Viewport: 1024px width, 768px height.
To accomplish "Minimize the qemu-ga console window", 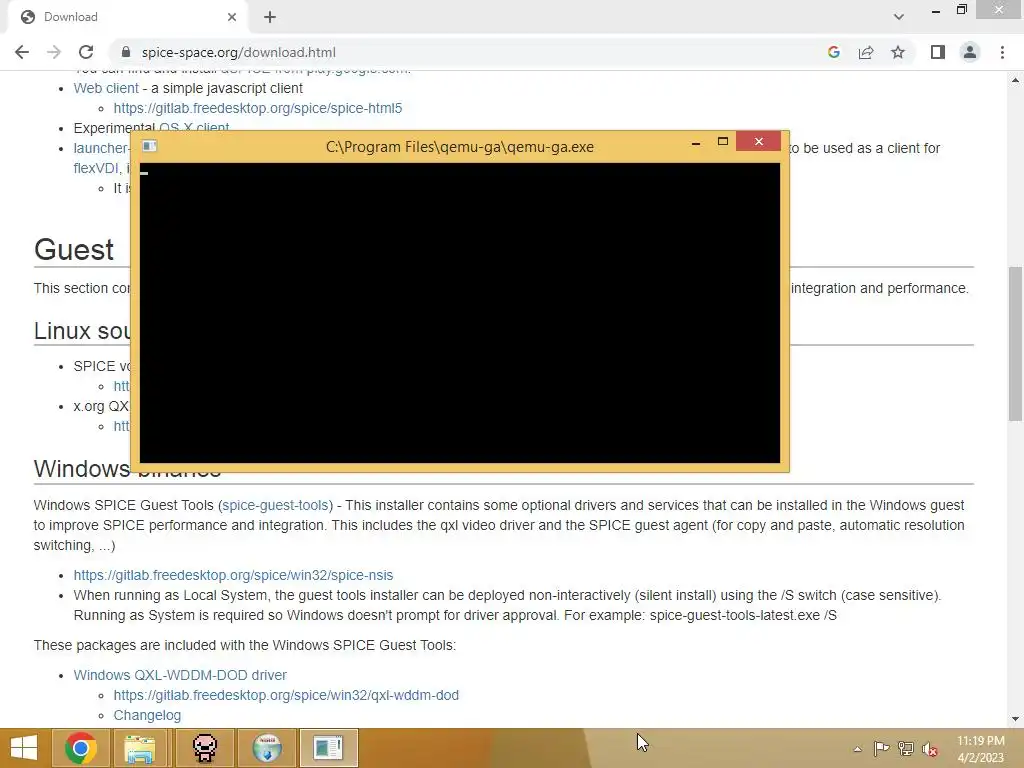I will (x=696, y=142).
